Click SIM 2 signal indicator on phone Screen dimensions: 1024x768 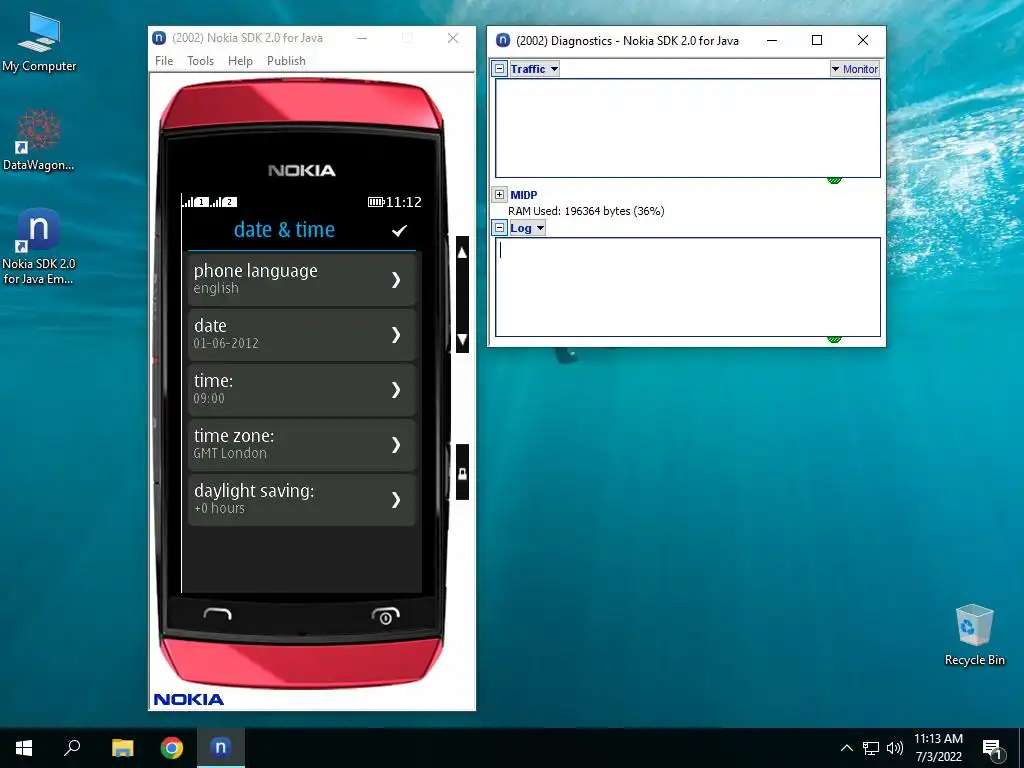224,202
